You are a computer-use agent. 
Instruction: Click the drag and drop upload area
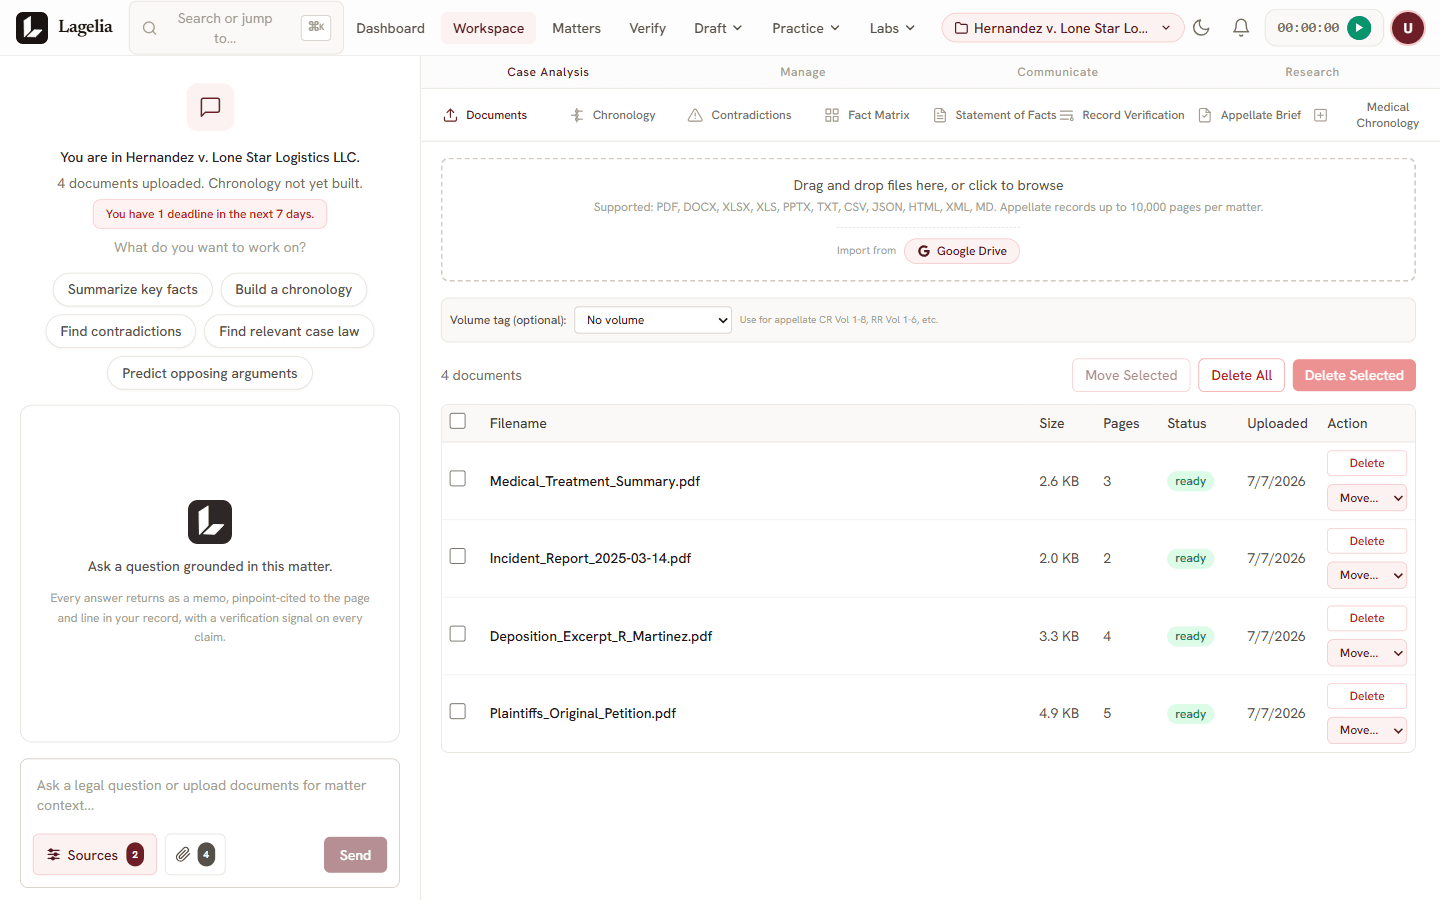[x=928, y=220]
